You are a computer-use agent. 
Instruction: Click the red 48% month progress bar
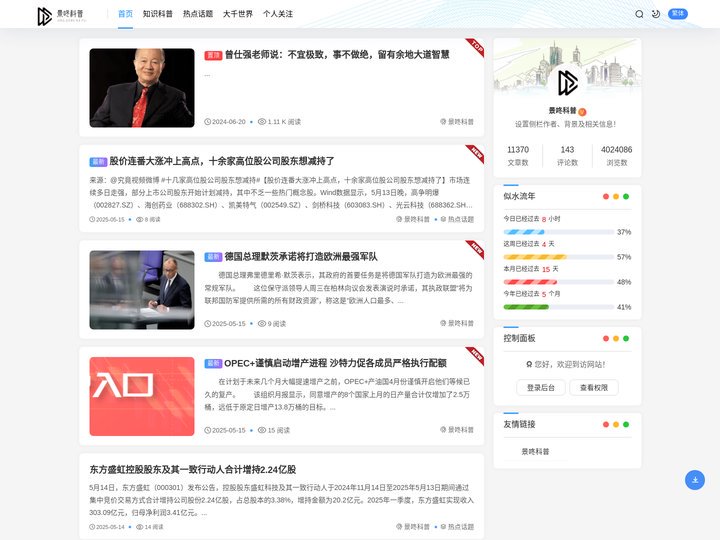pos(559,282)
